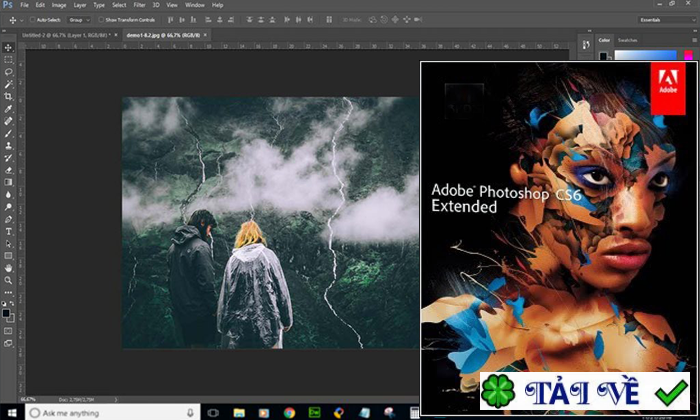Open the Essentials workspace dropdown

pos(660,19)
